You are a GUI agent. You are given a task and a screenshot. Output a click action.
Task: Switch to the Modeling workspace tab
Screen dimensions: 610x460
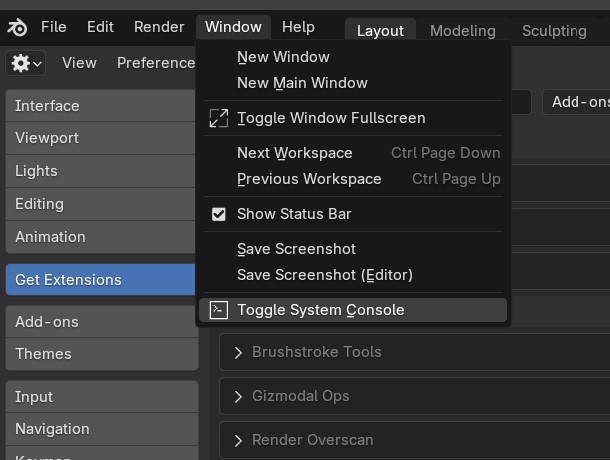[463, 31]
